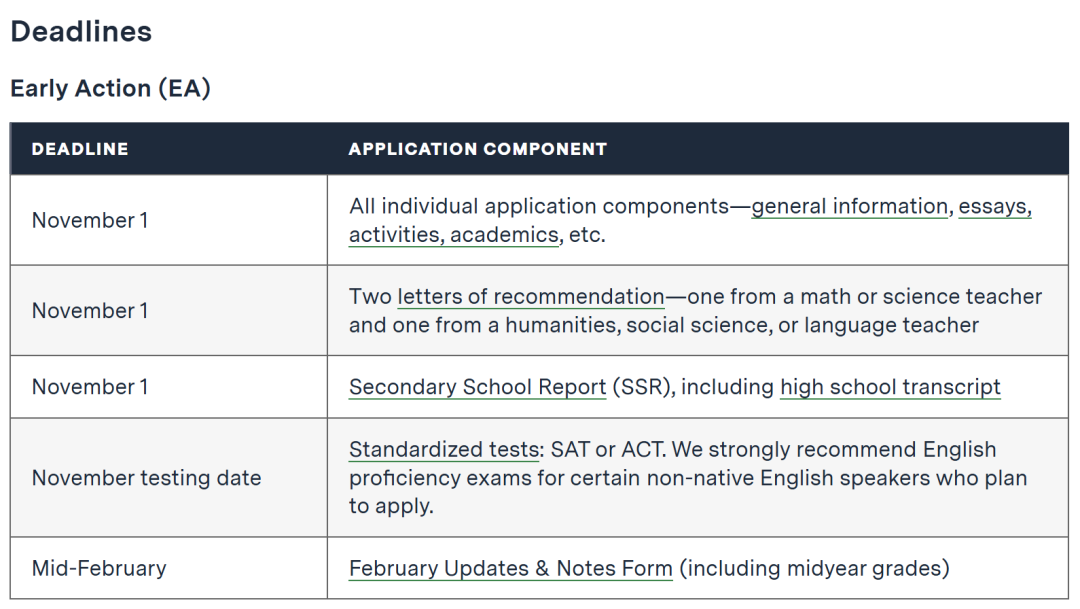Click November 1 in the general information row
This screenshot has width=1080, height=609.
pos(90,220)
